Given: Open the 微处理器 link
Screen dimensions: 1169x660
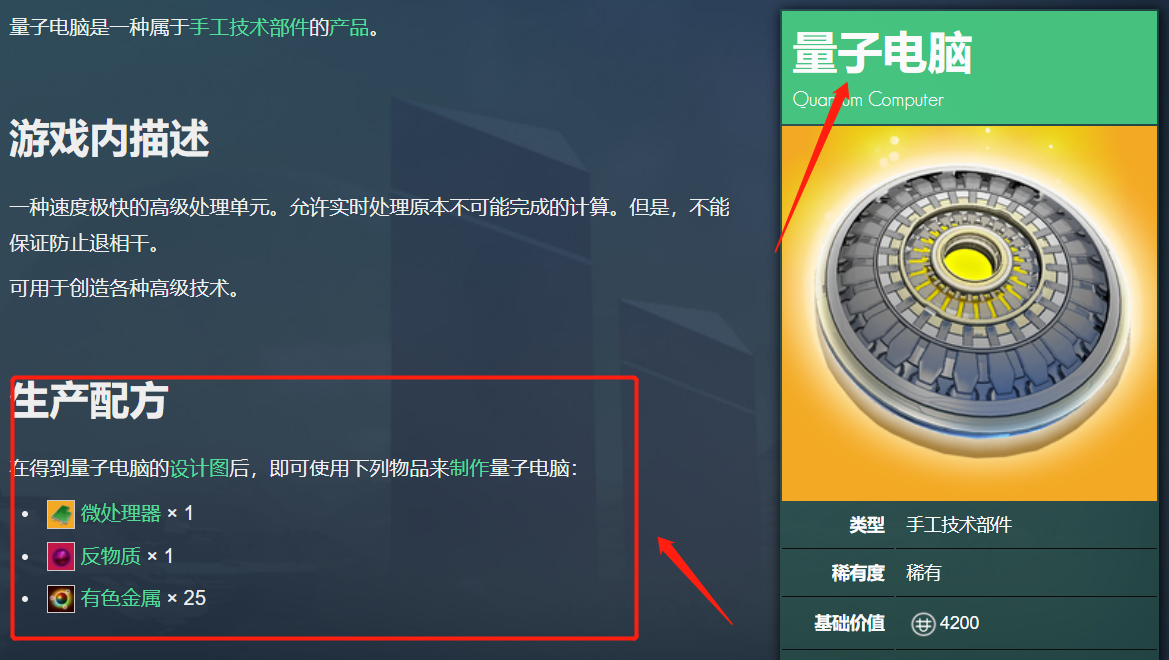Looking at the screenshot, I should [x=121, y=513].
